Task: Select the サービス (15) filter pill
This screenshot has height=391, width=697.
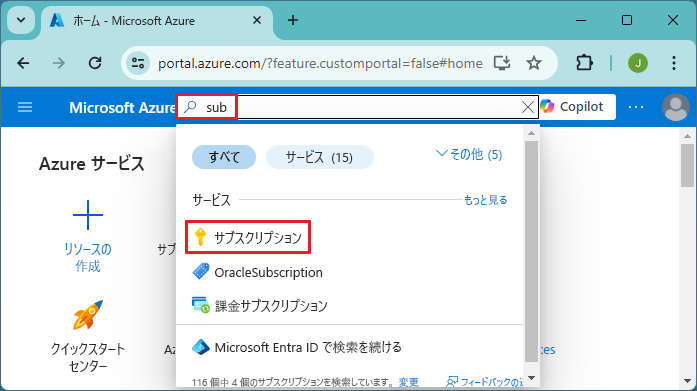Action: pyautogui.click(x=319, y=157)
